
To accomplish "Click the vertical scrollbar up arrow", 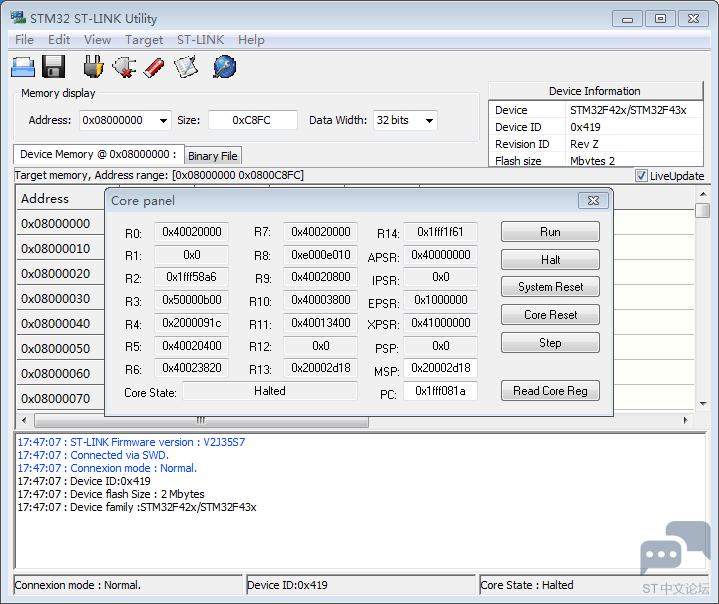I will [x=703, y=194].
